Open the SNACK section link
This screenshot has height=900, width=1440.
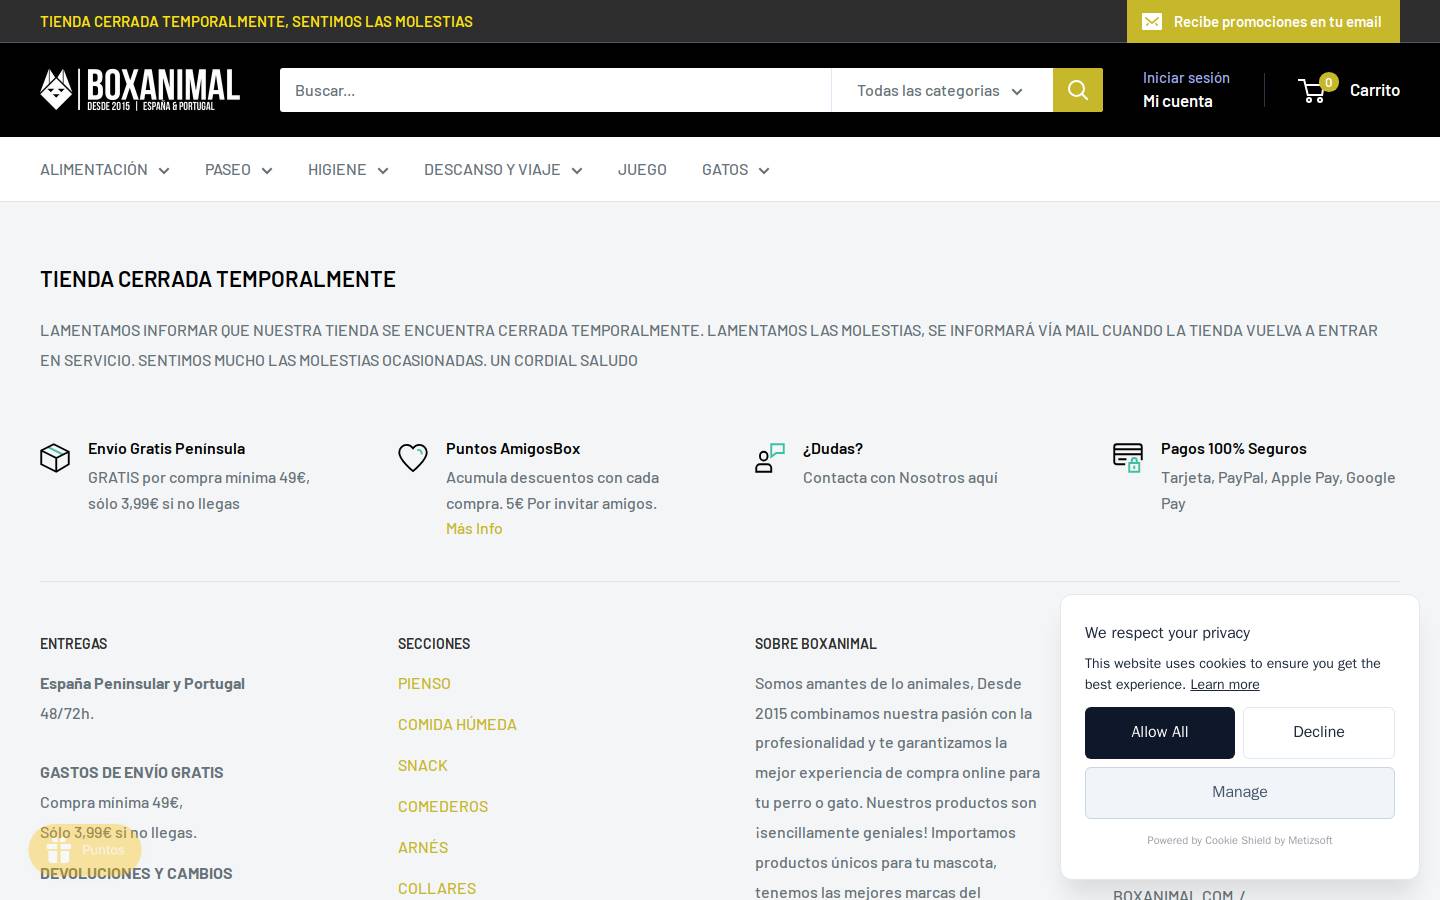tap(423, 765)
